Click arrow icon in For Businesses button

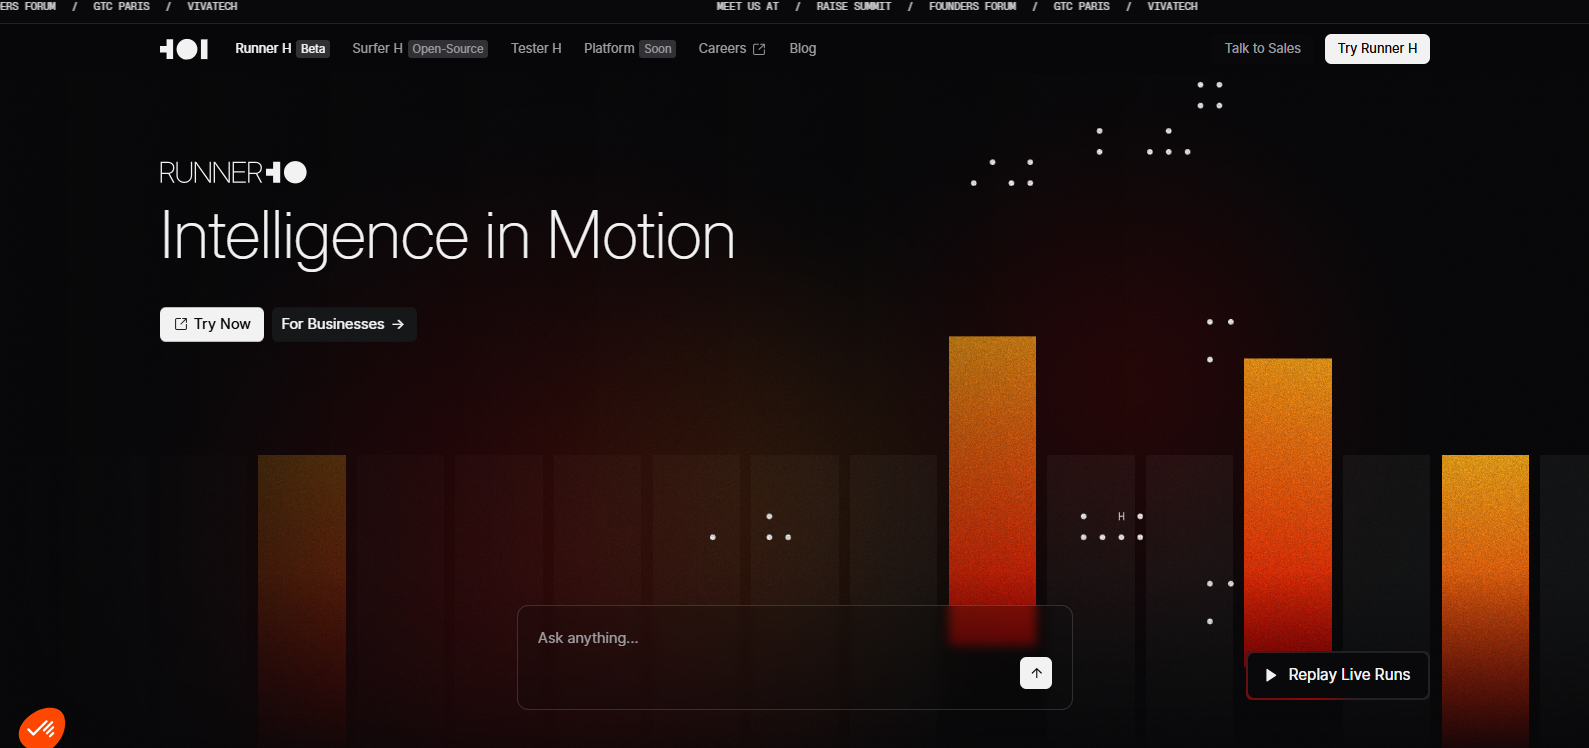coord(398,324)
